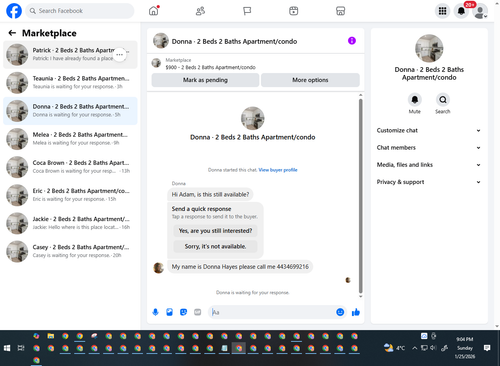
Task: Open File Explorer from the taskbar
Action: point(51,336)
